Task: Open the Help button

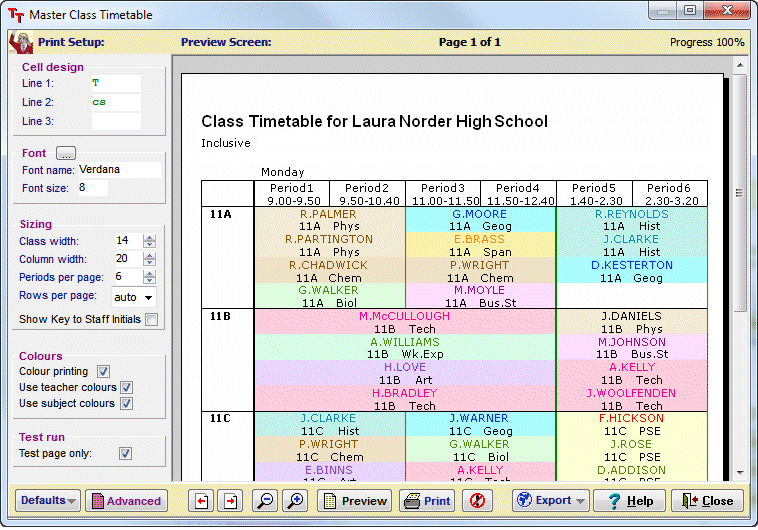Action: click(629, 501)
